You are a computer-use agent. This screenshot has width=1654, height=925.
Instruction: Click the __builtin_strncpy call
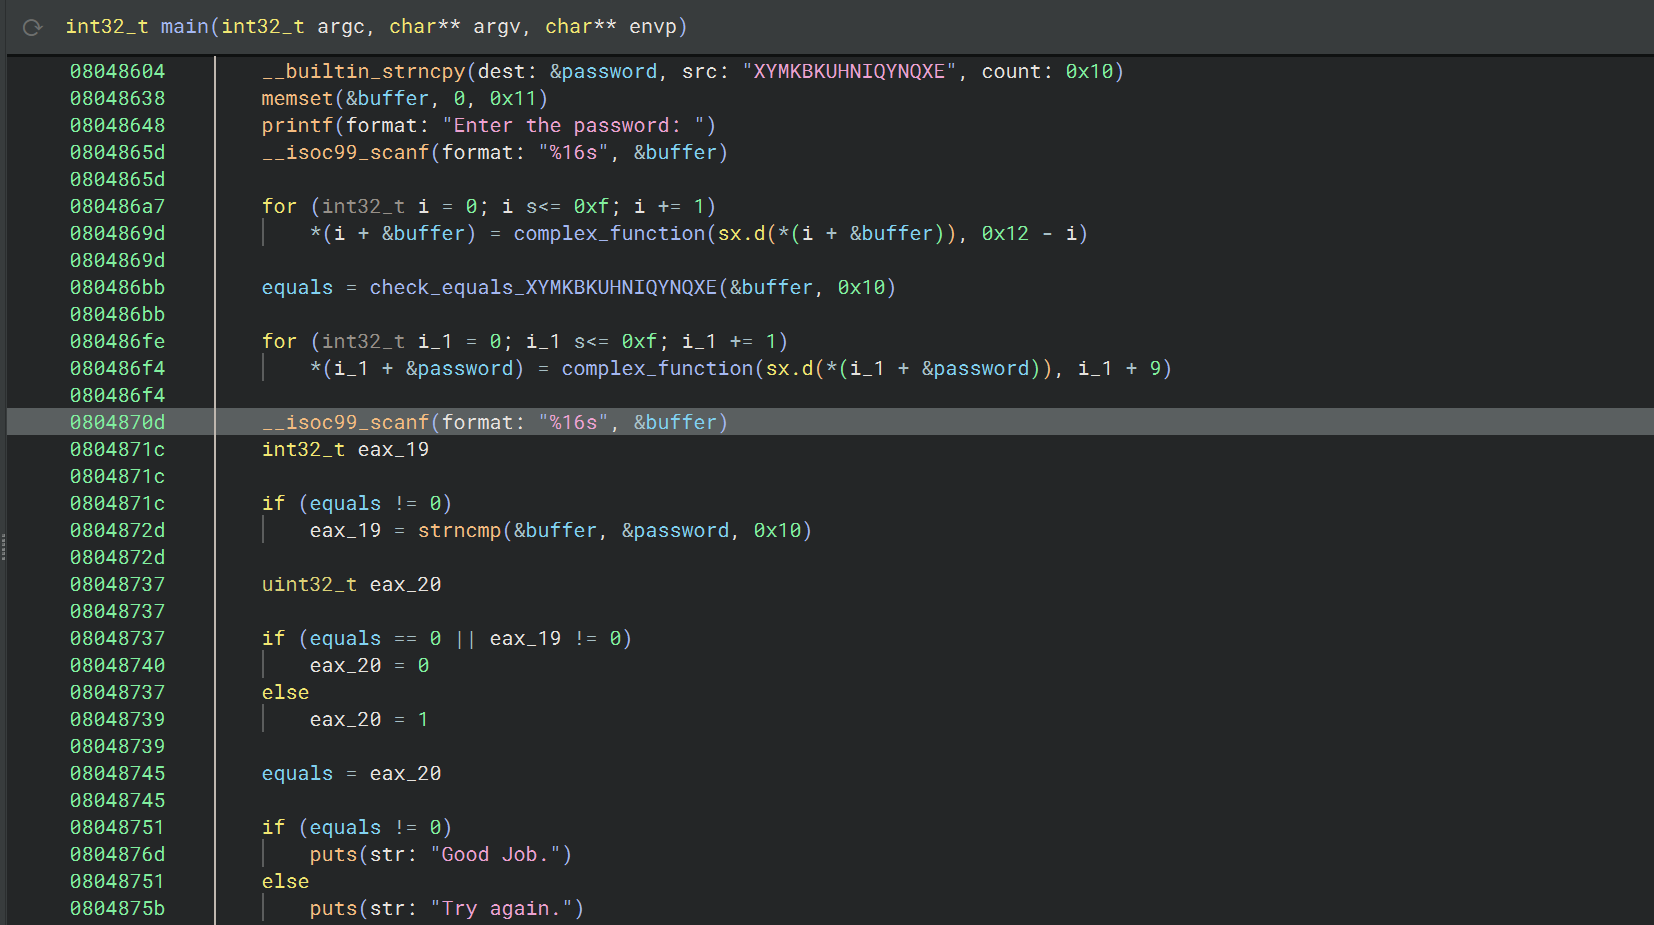tap(363, 72)
